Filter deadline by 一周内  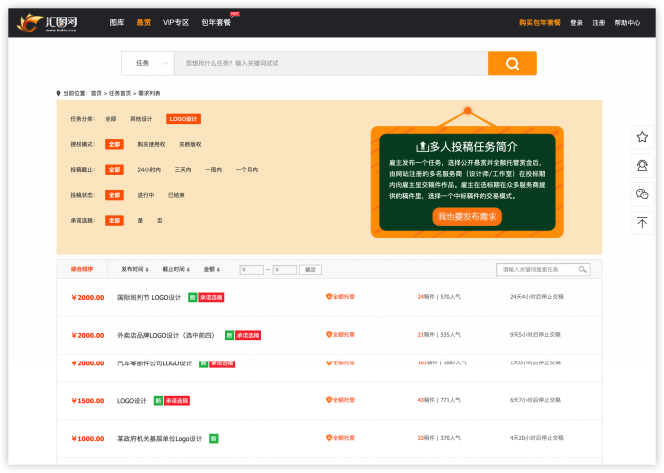pyautogui.click(x=213, y=170)
